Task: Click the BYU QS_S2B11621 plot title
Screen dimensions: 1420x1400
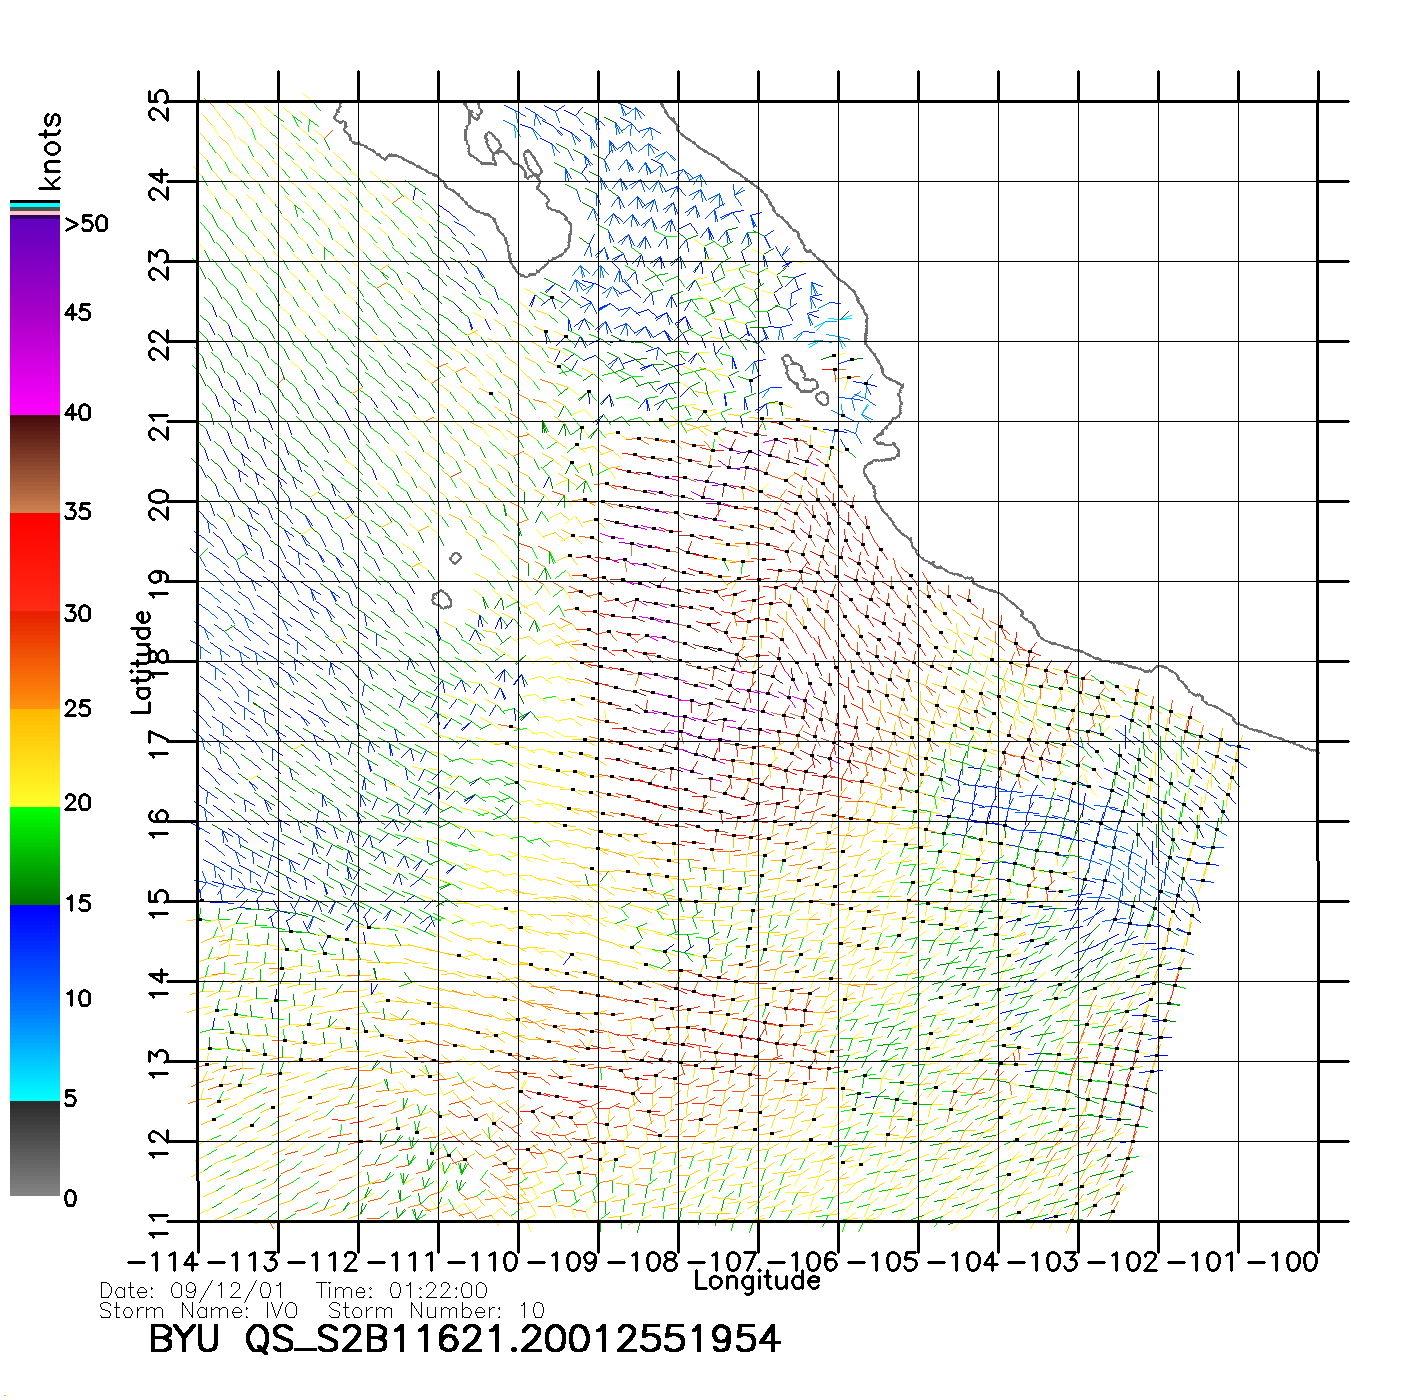Action: tap(464, 1340)
